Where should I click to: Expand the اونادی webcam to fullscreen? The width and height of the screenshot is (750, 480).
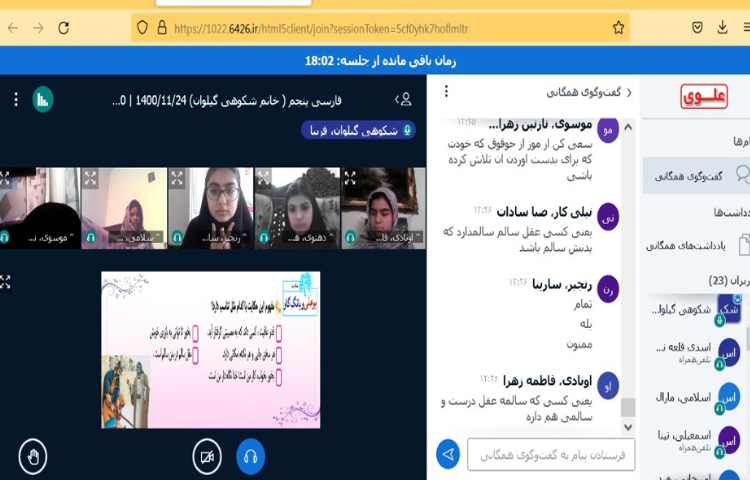click(x=350, y=178)
